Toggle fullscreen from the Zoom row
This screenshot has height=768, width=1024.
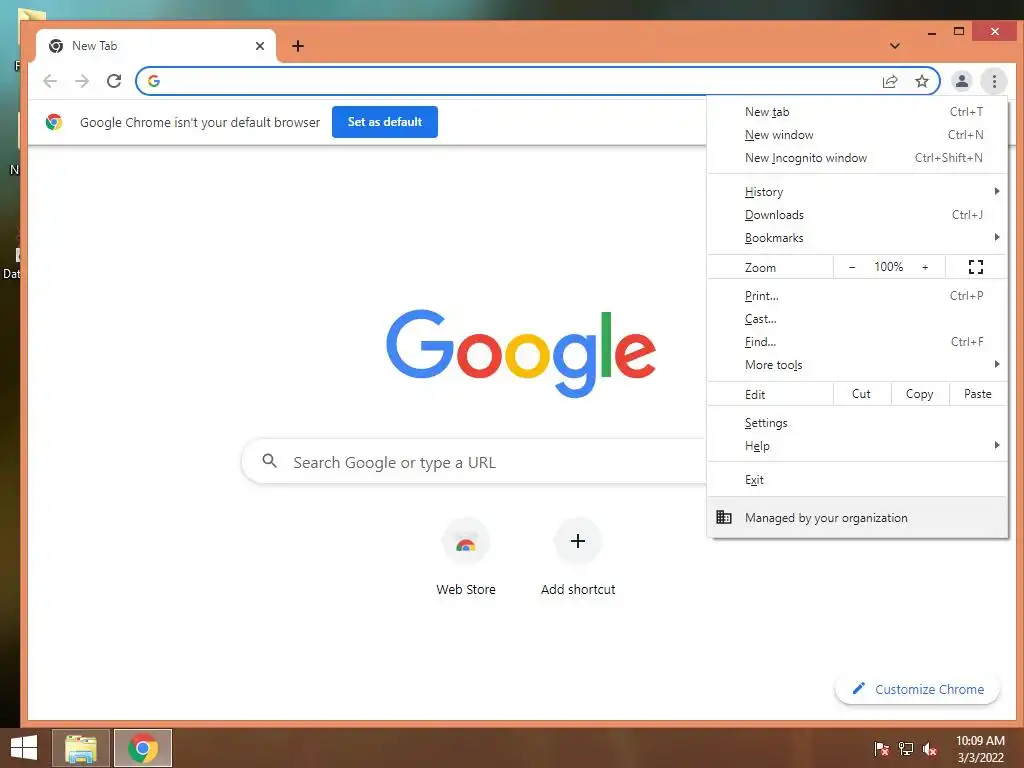tap(976, 266)
